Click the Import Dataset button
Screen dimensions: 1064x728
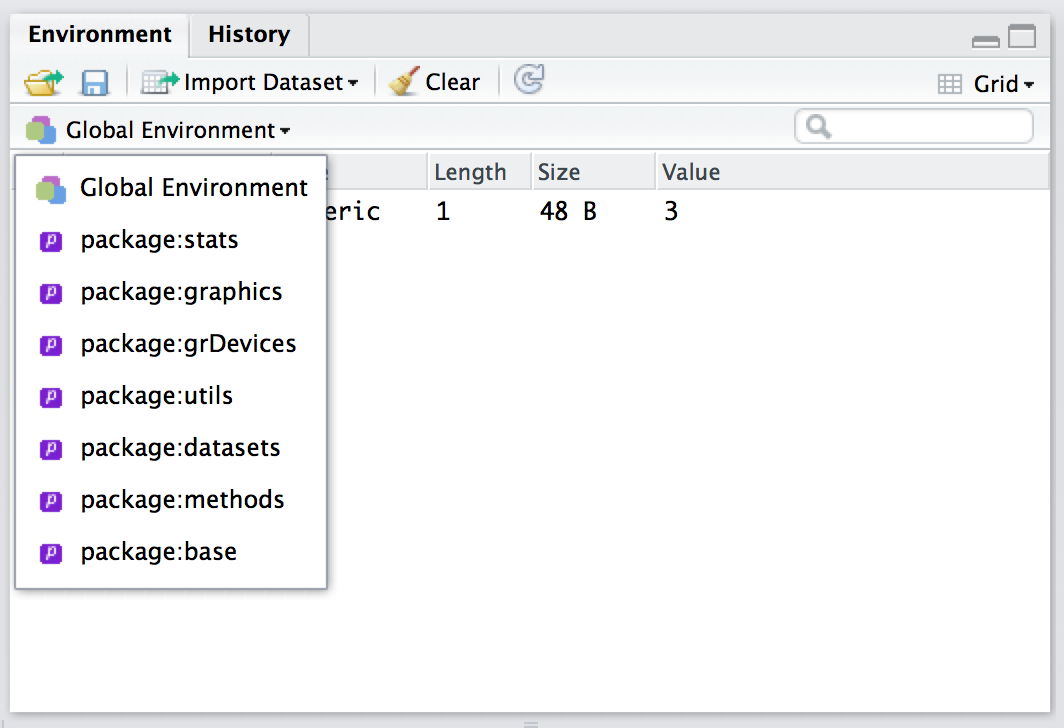[x=250, y=82]
